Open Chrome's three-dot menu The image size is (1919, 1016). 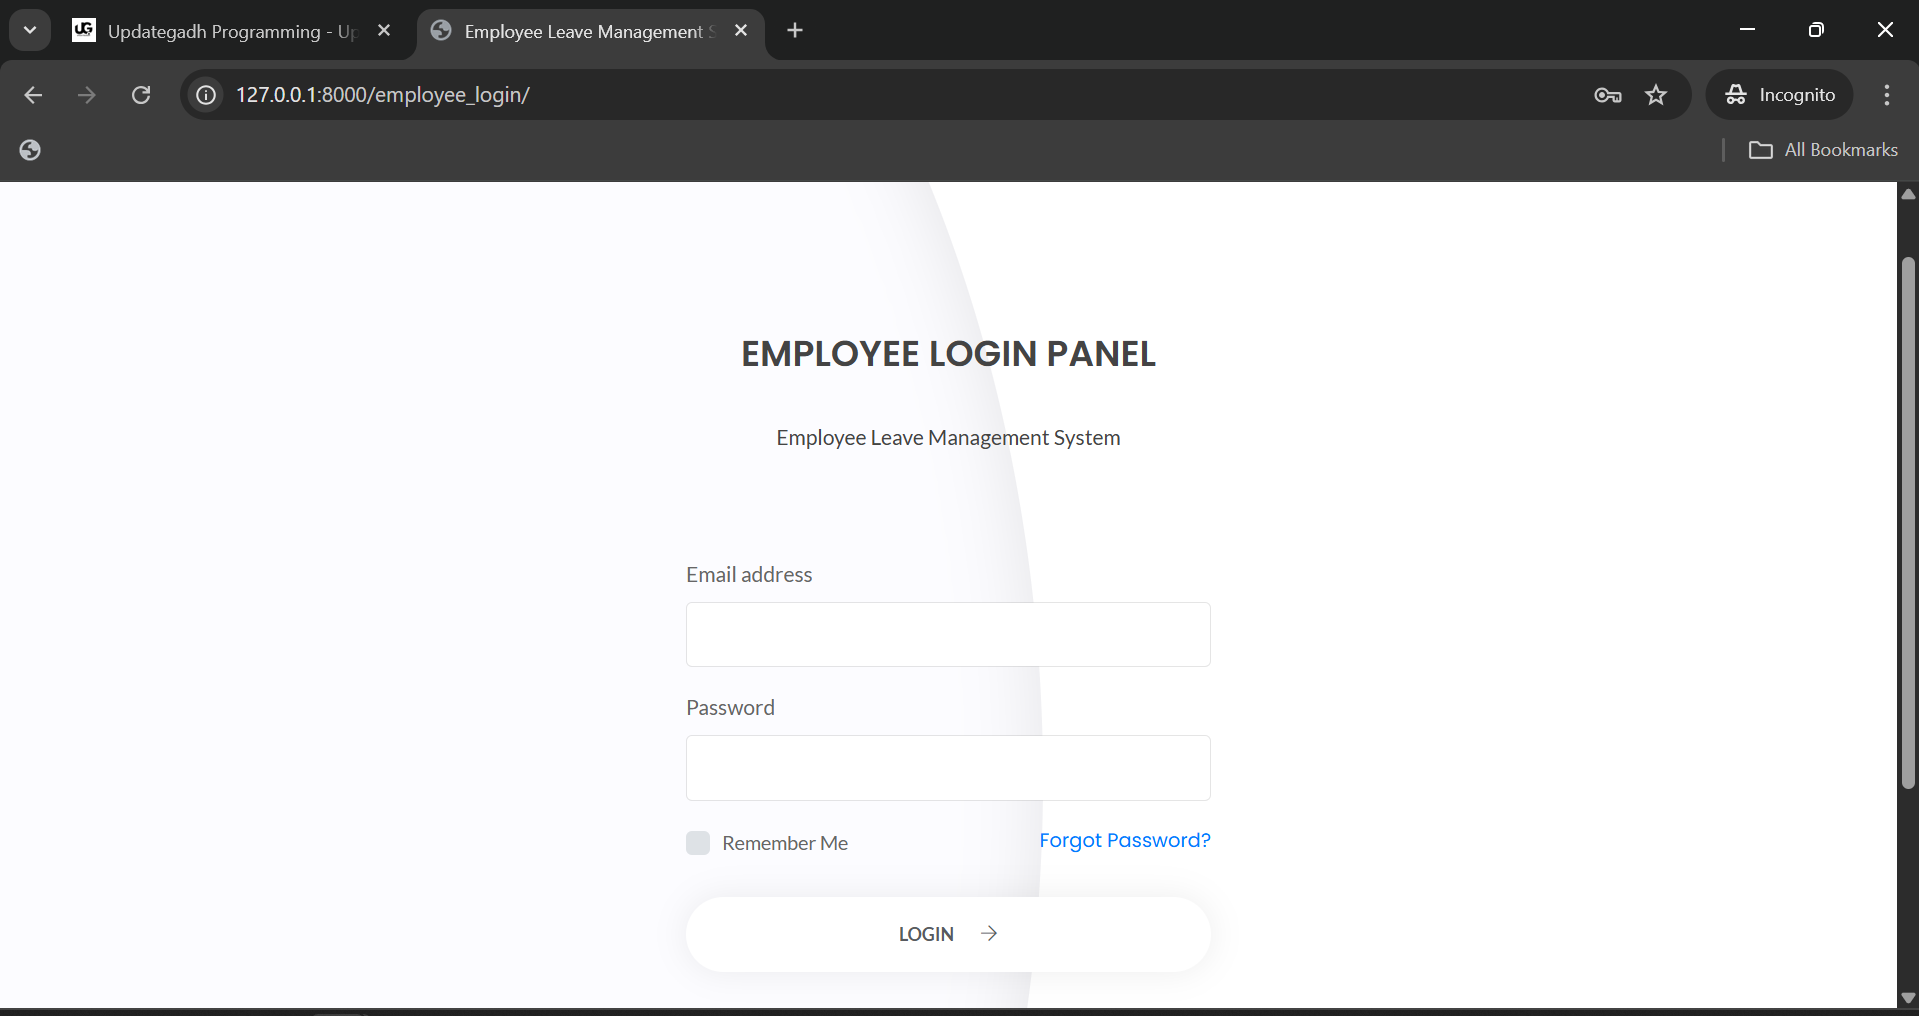coord(1886,94)
